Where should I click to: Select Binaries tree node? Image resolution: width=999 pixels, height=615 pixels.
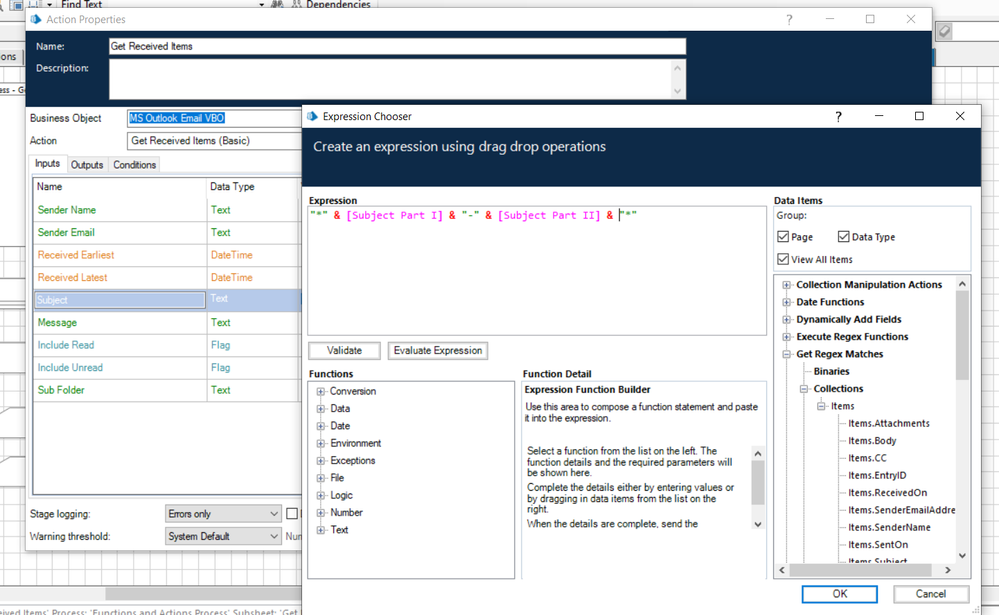831,372
